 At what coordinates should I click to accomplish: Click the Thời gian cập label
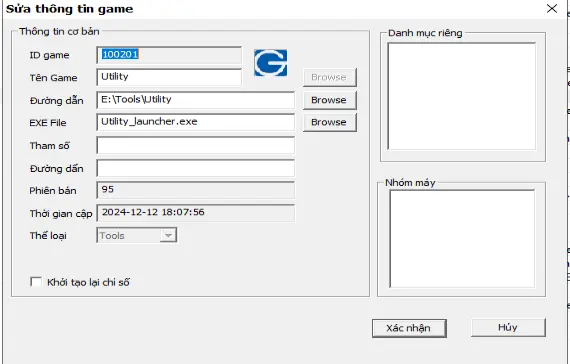point(61,214)
